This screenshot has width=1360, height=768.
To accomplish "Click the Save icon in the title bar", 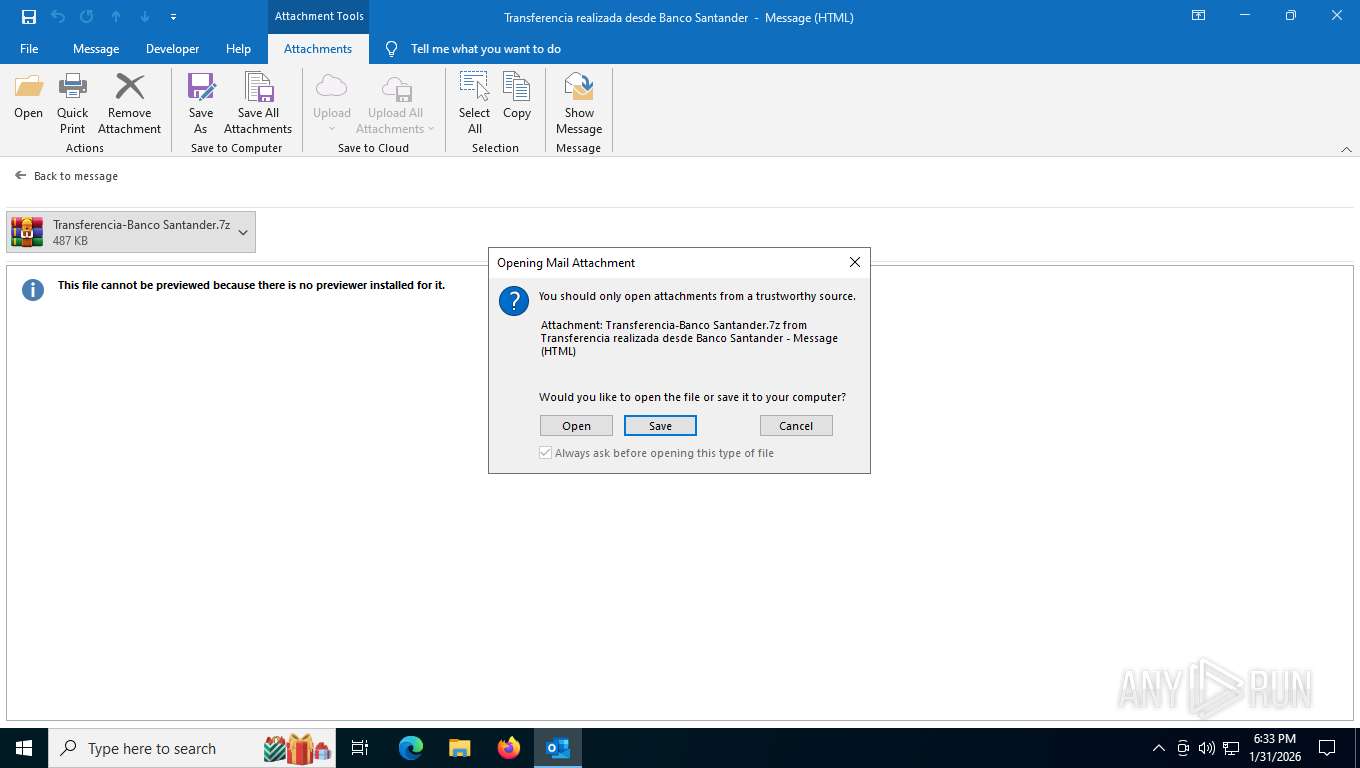I will click(29, 17).
